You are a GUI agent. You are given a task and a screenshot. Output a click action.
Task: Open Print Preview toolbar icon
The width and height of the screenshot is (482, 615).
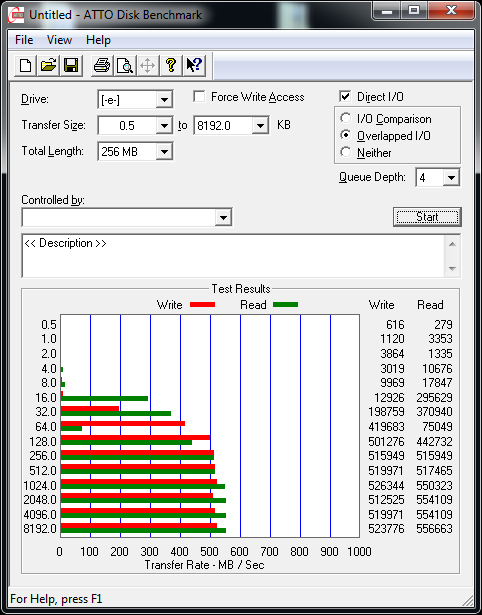tap(125, 65)
